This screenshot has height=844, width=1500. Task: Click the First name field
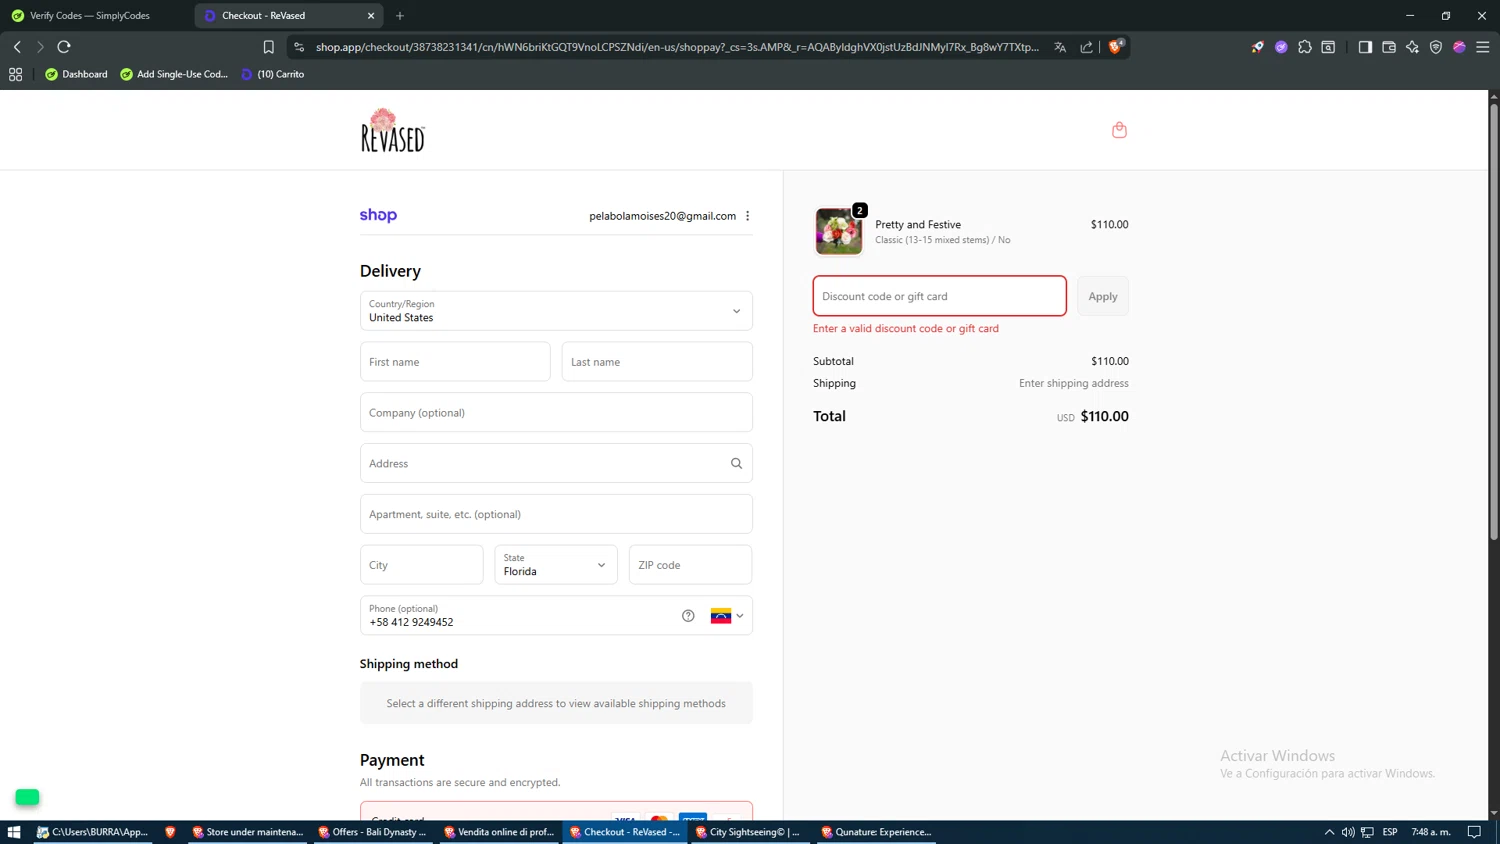click(455, 362)
